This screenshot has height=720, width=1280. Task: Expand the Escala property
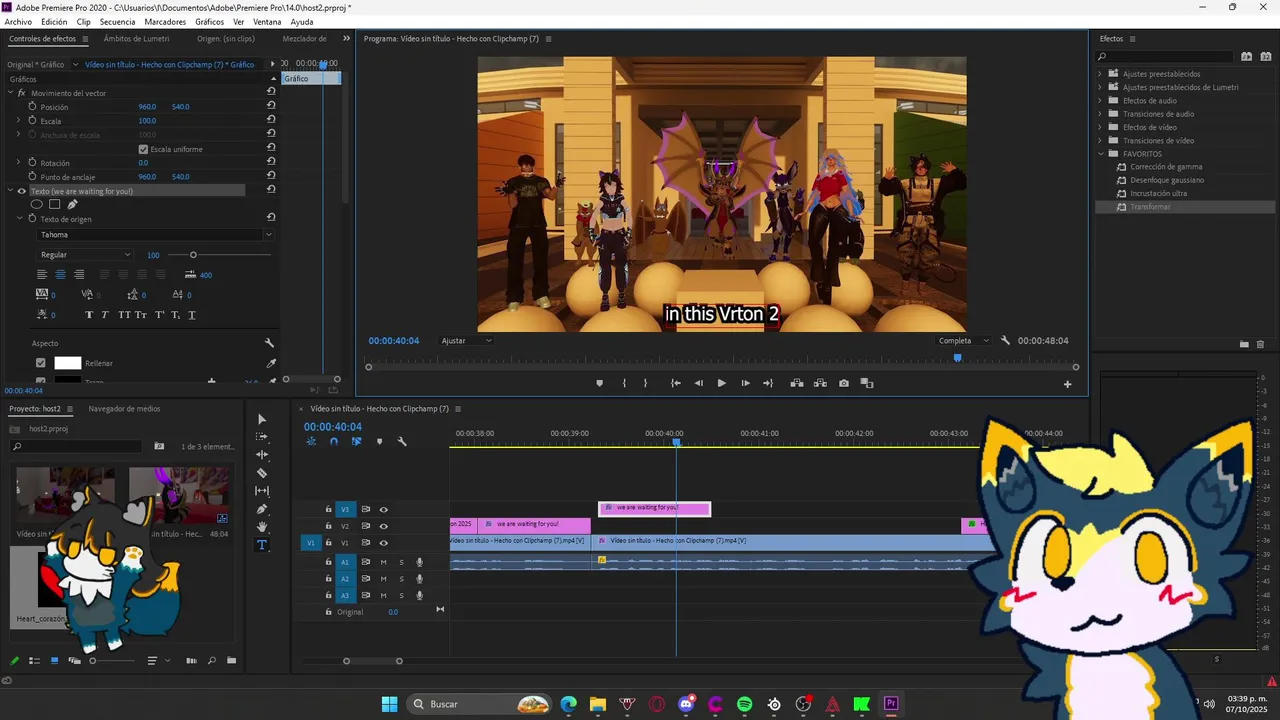coord(18,120)
